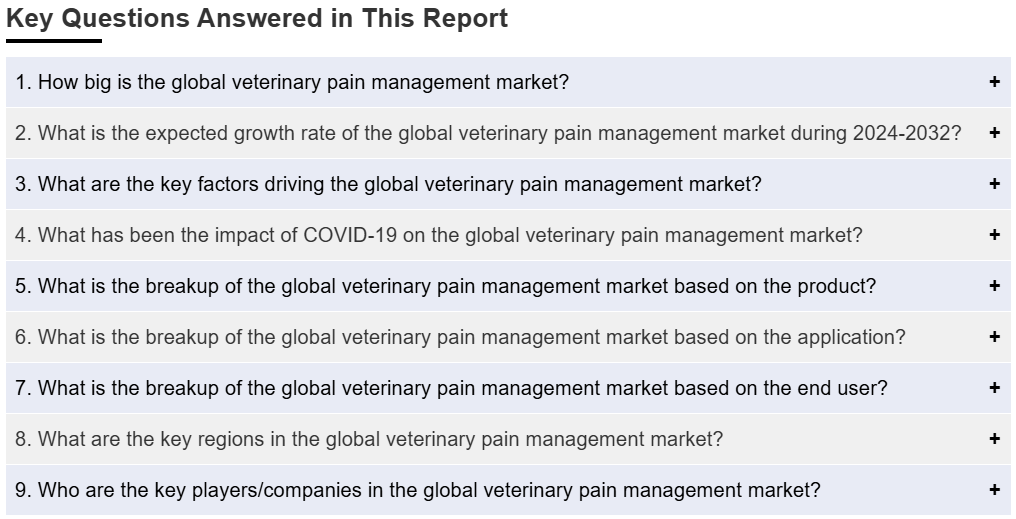This screenshot has width=1016, height=519.
Task: Expand 'key factors driving' question row
Action: [508, 184]
